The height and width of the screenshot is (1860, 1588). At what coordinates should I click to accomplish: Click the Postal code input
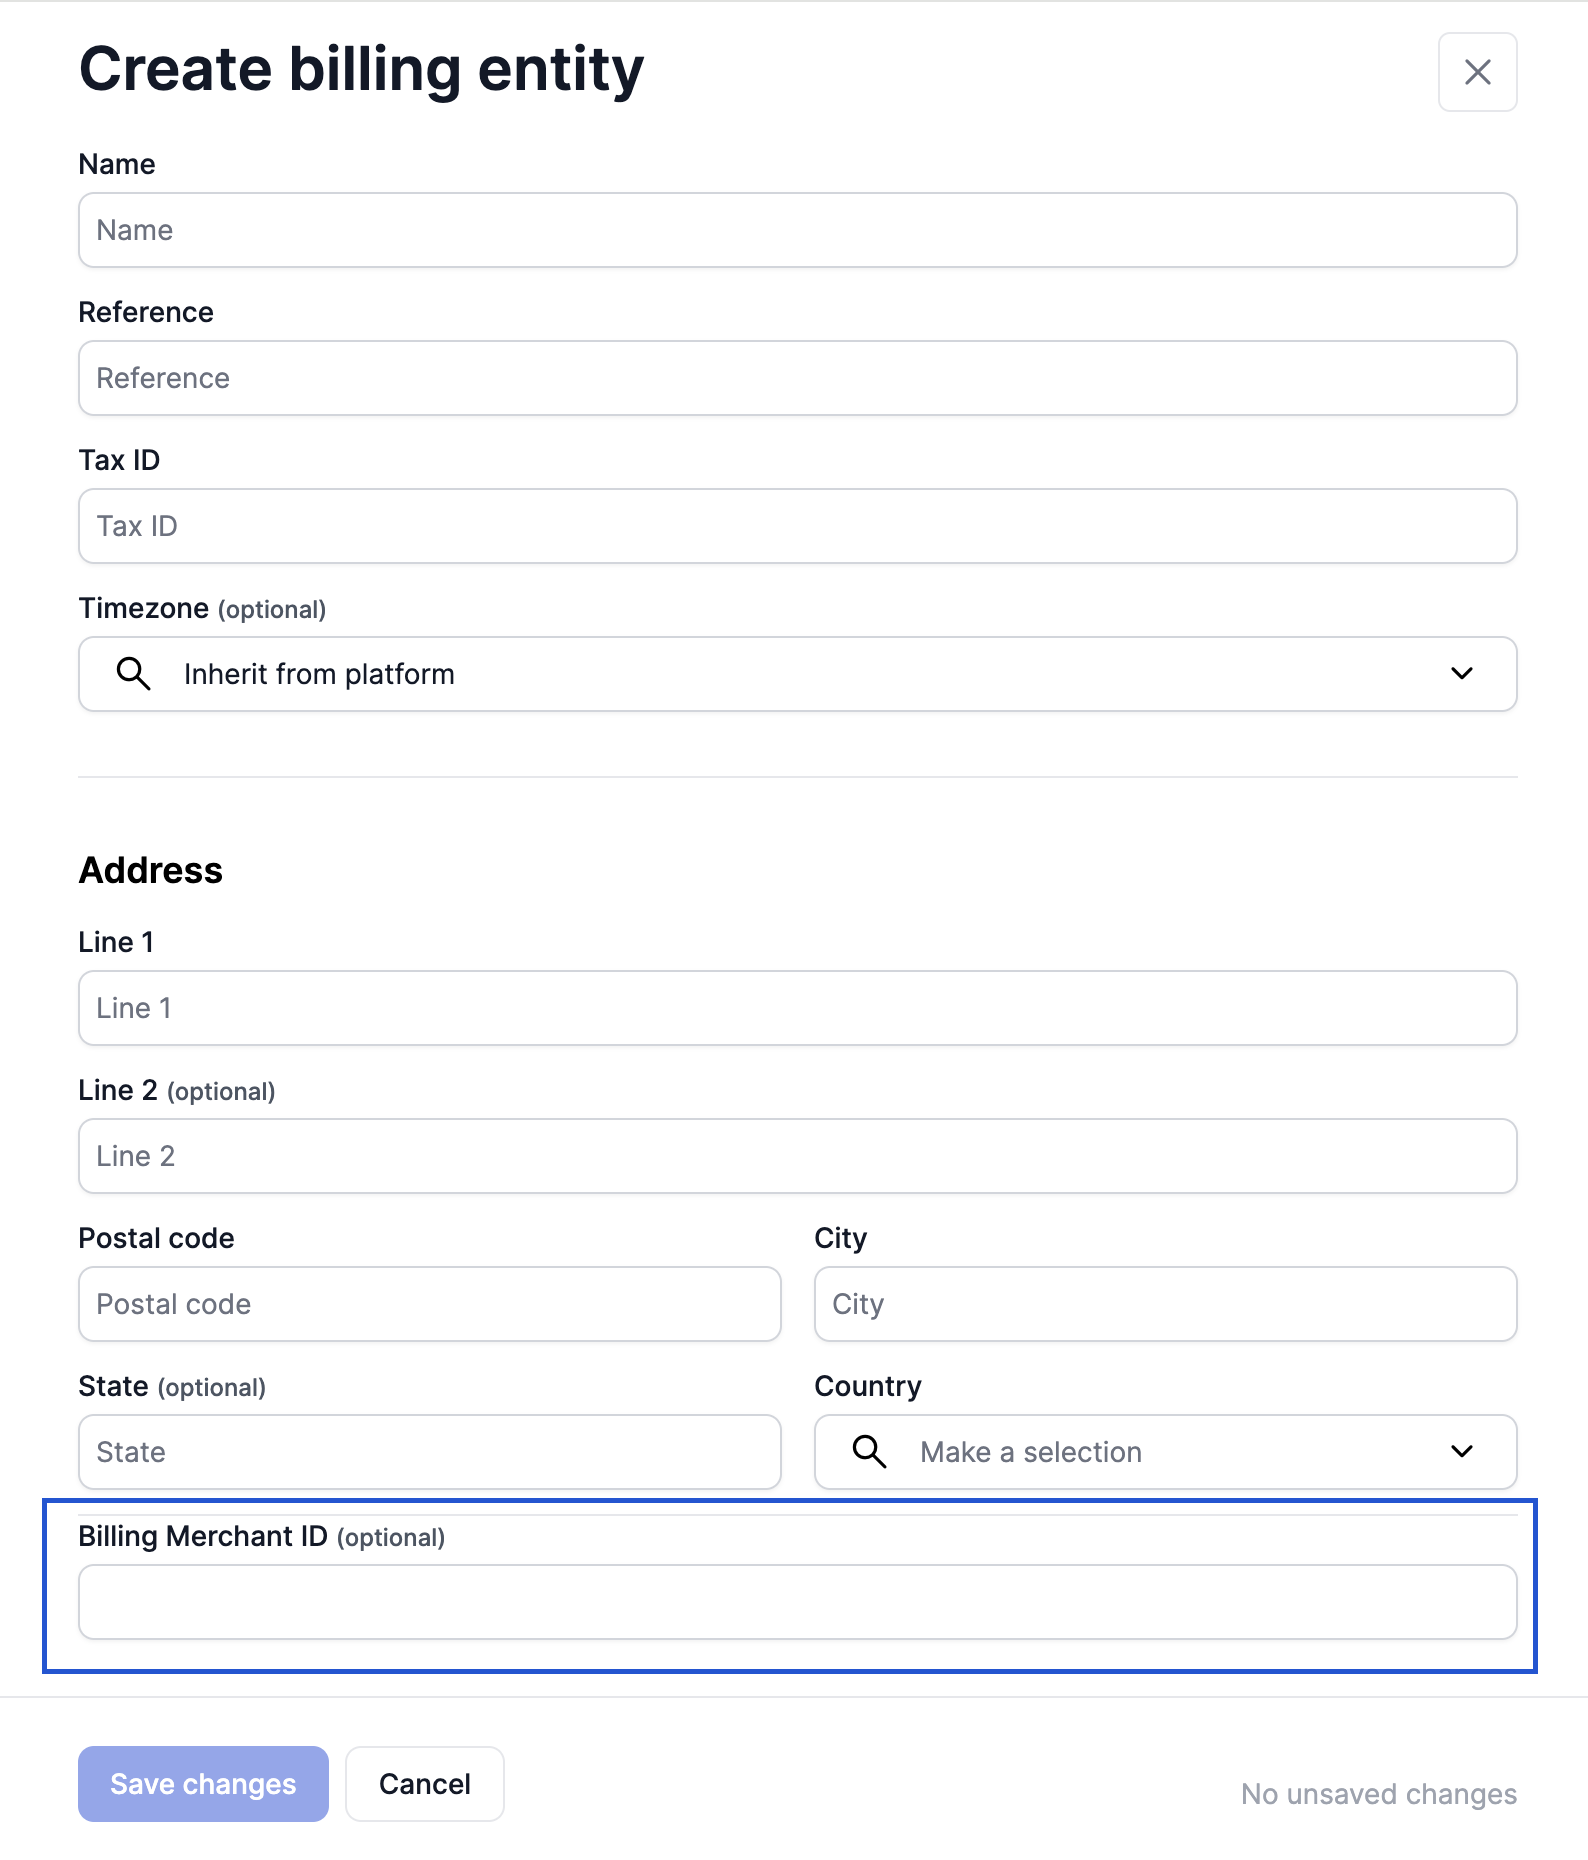click(x=429, y=1304)
